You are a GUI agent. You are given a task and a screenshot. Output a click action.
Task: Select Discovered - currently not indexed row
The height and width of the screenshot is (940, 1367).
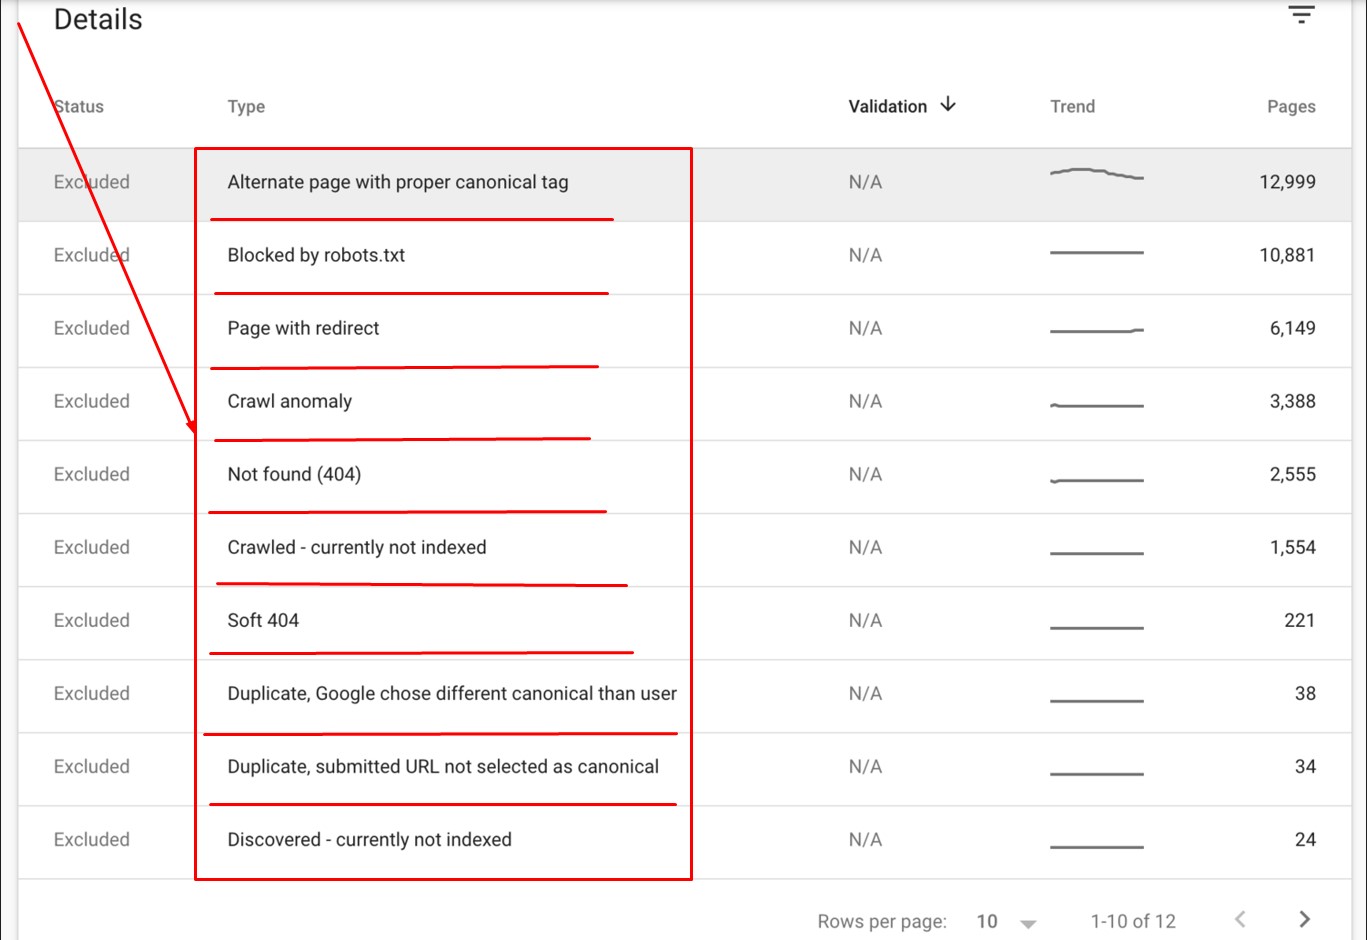click(x=369, y=839)
